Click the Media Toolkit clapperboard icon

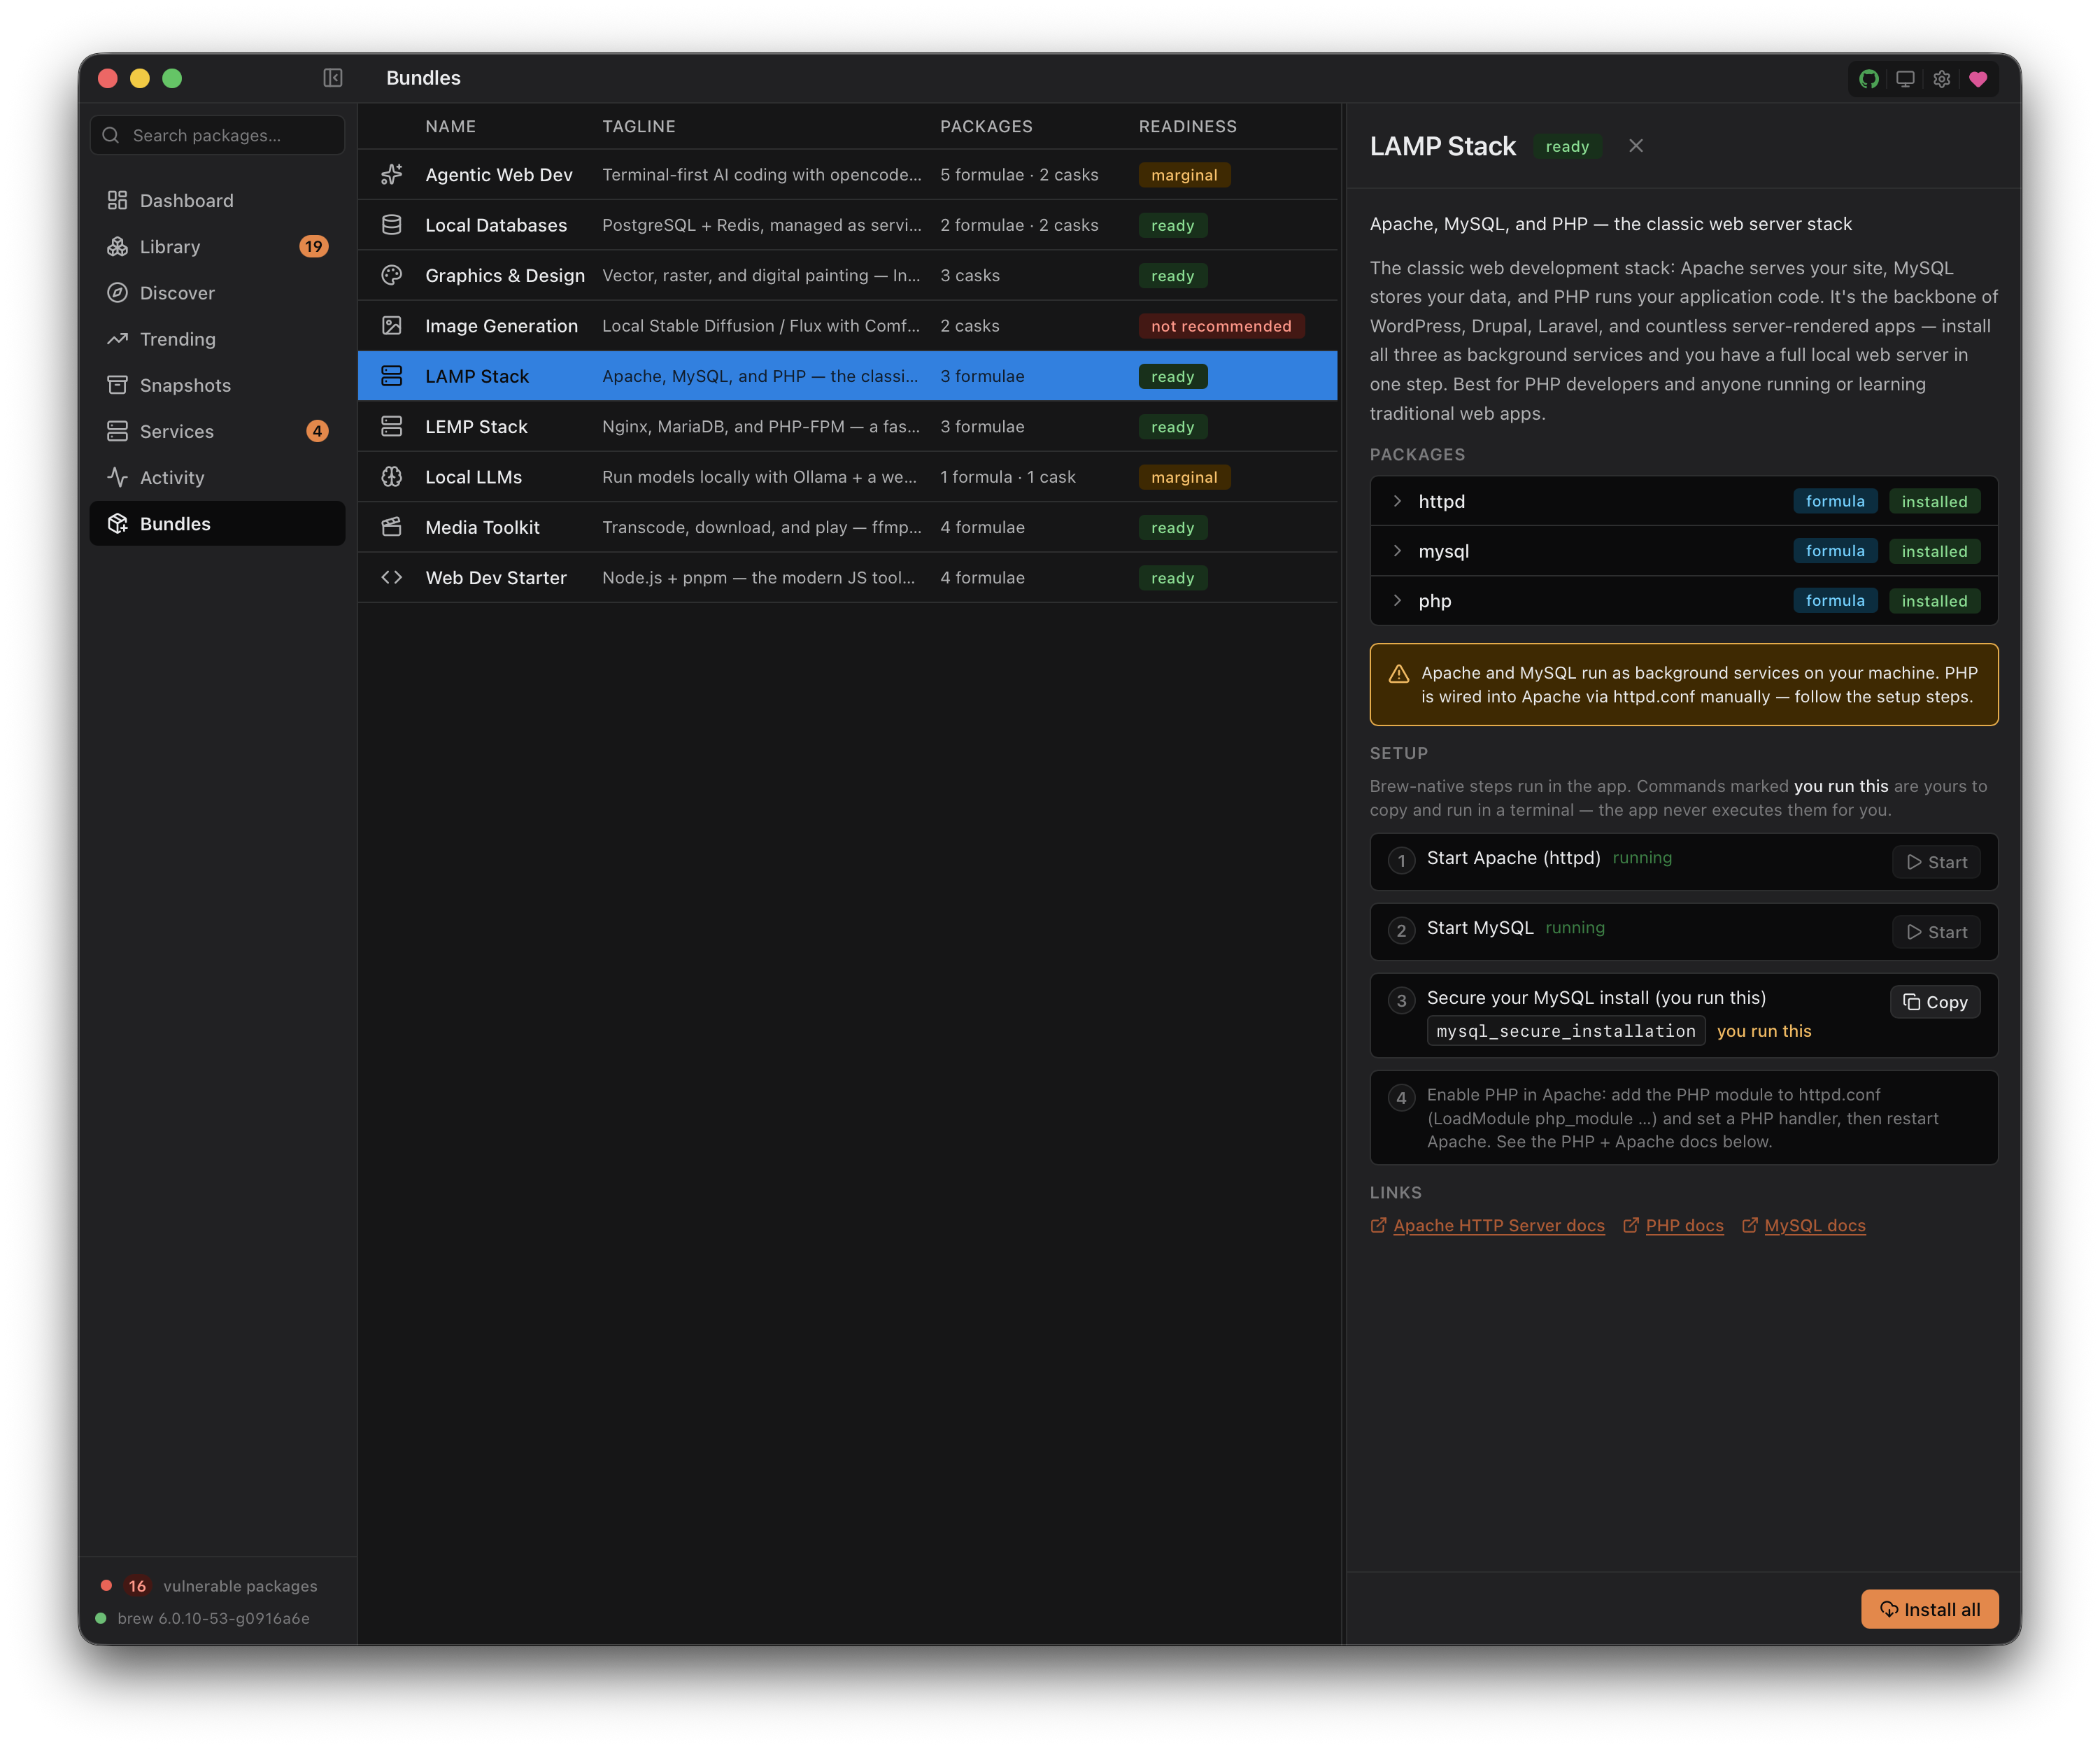pos(392,527)
